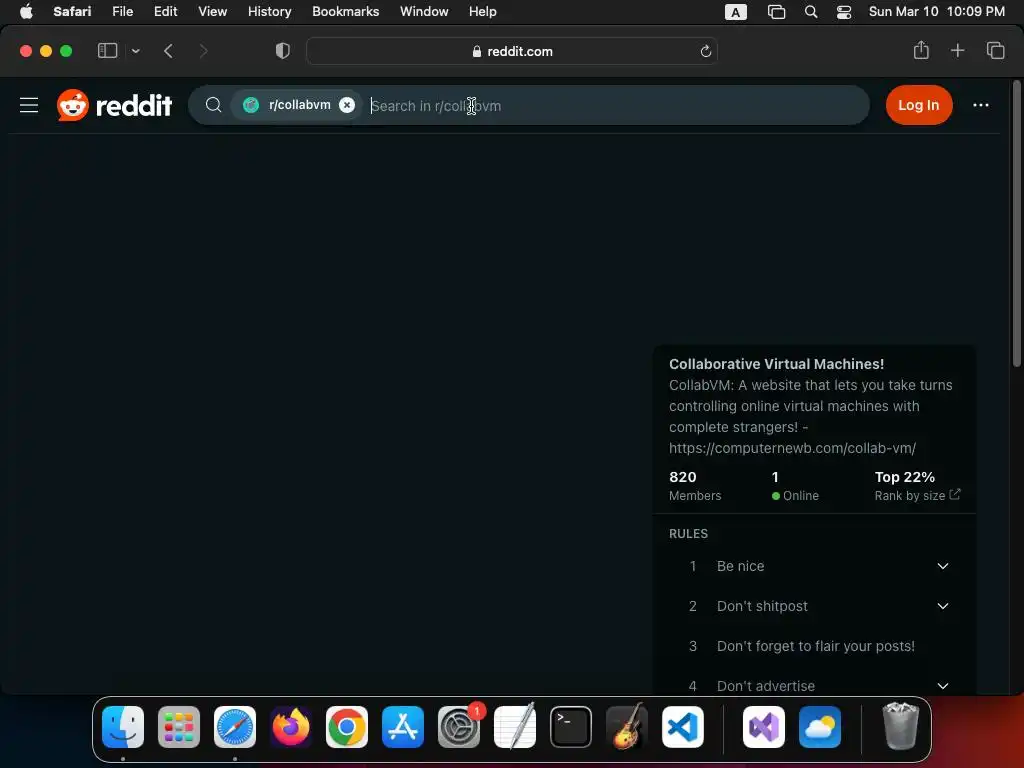Open the Weather app from the Dock
Viewport: 1024px width, 768px height.
pos(820,727)
